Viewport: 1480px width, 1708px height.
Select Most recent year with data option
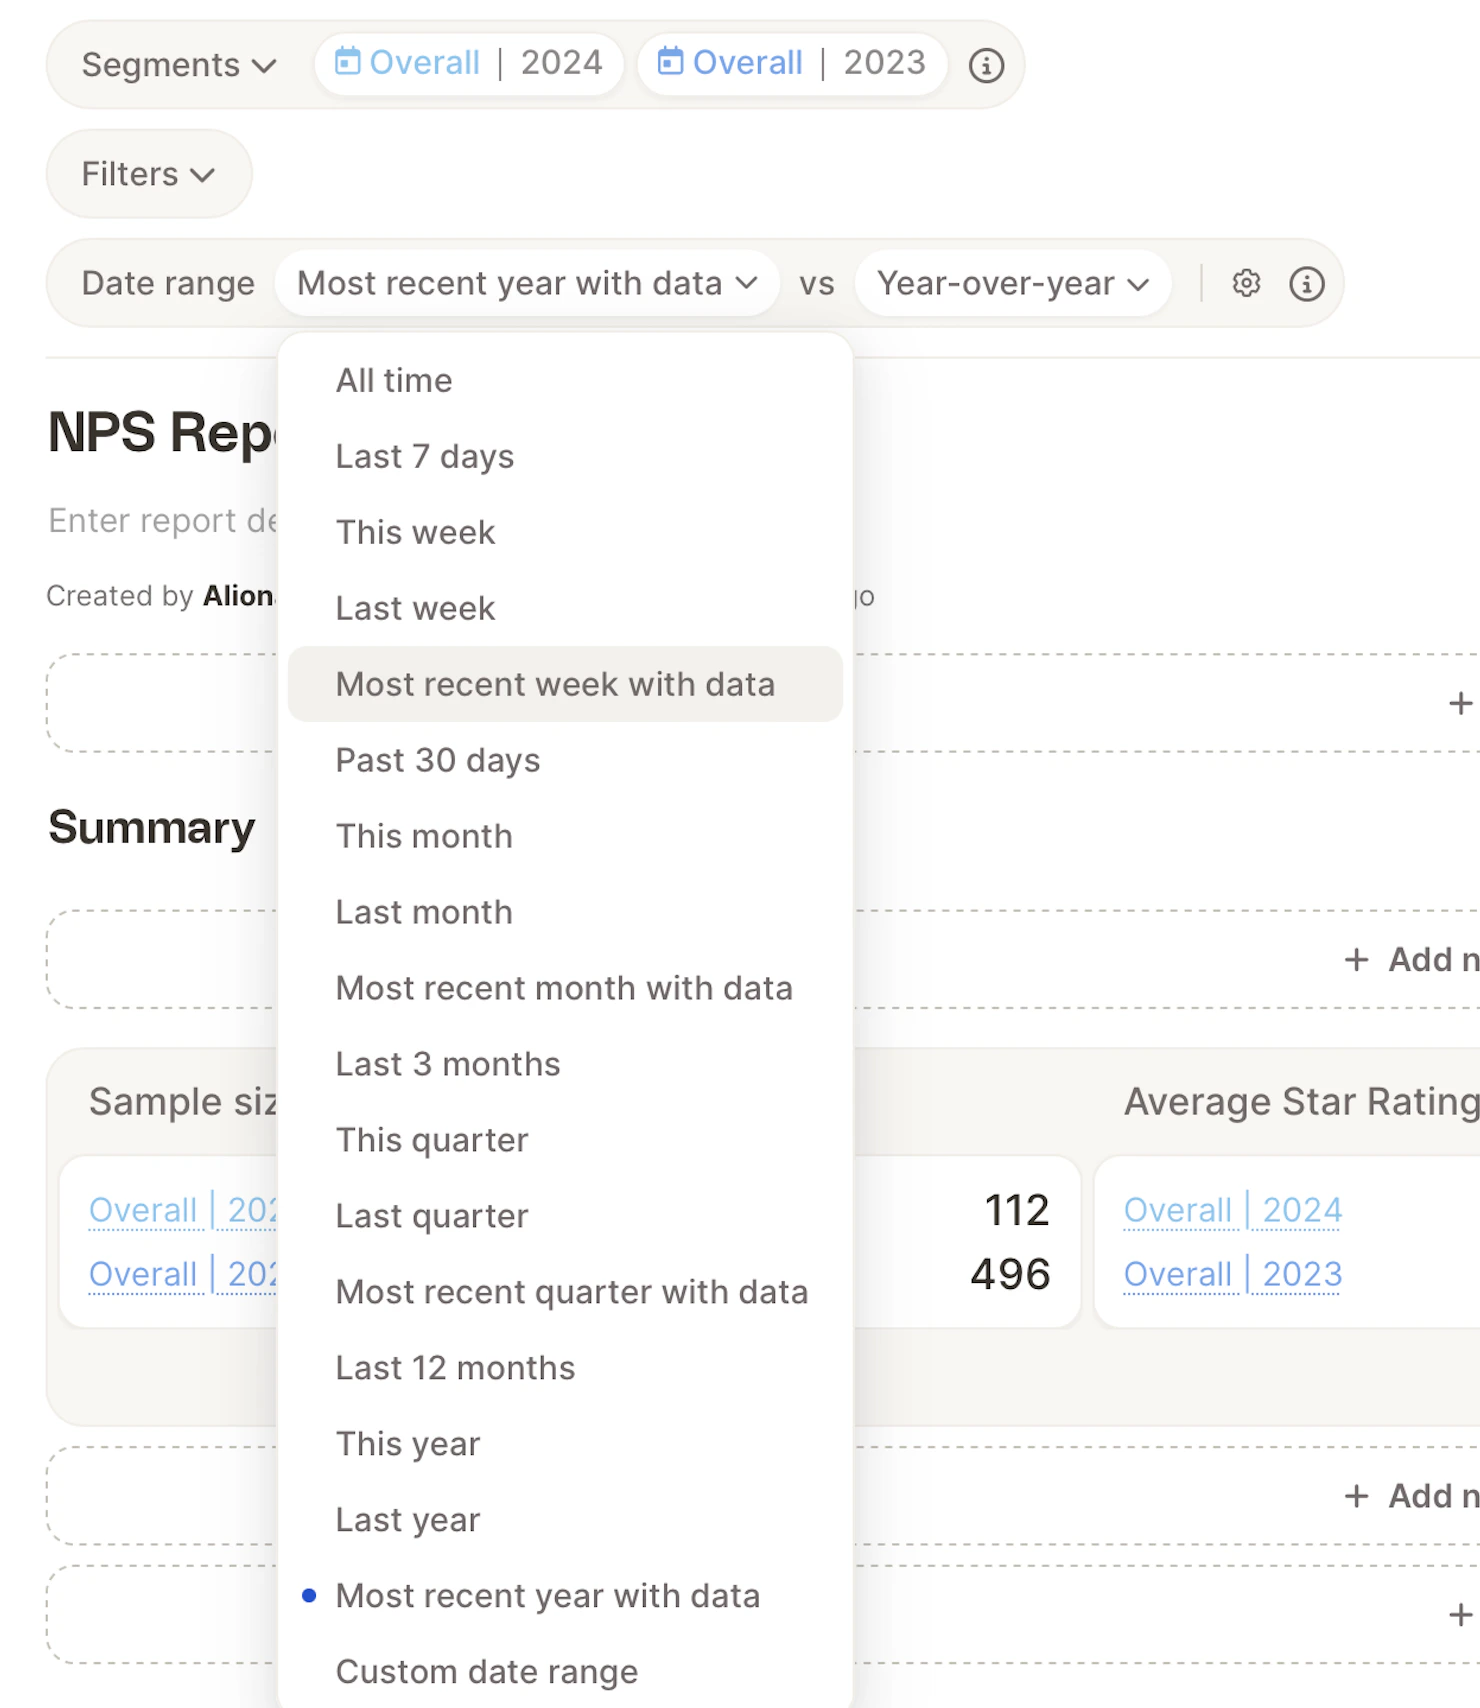[565, 1597]
